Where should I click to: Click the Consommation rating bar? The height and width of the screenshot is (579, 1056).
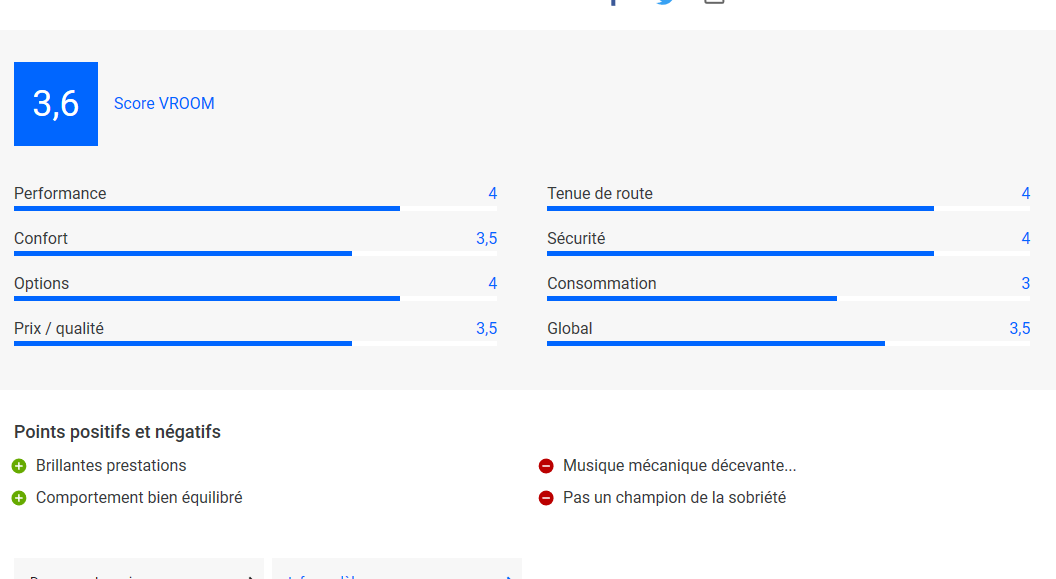point(788,298)
